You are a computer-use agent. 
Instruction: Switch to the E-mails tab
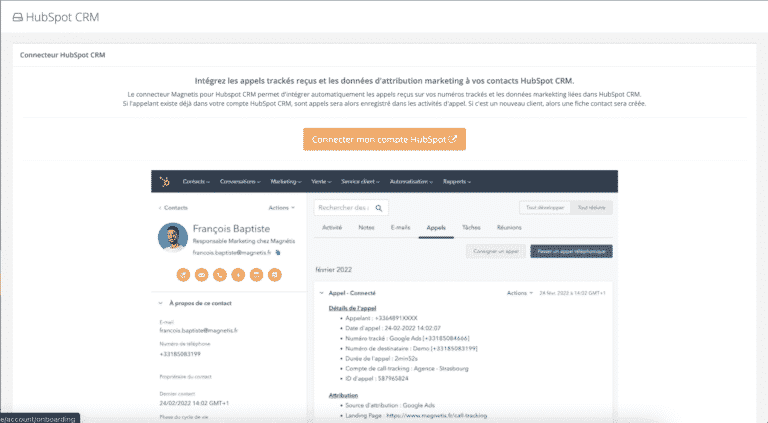pyautogui.click(x=400, y=228)
